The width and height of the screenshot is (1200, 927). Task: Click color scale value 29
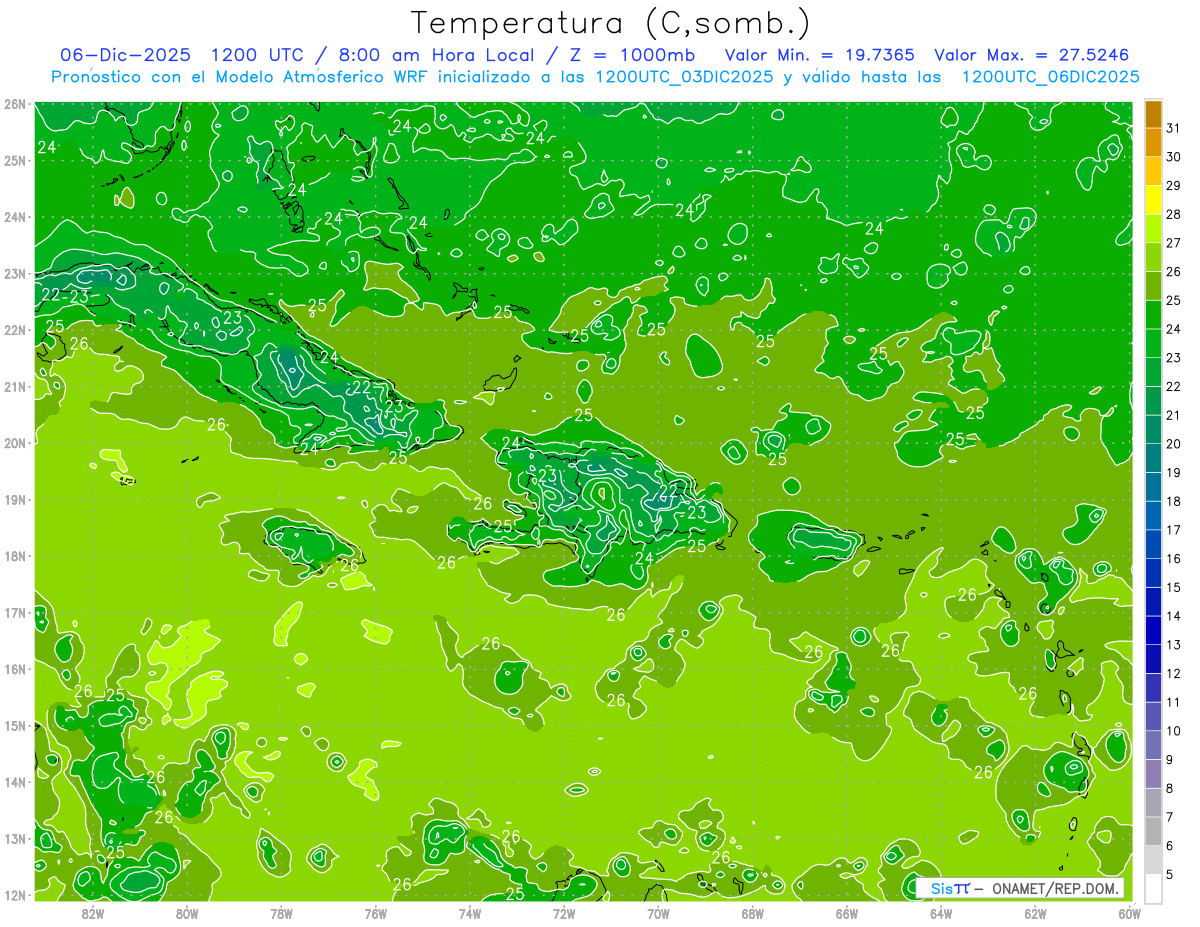coord(1174,186)
